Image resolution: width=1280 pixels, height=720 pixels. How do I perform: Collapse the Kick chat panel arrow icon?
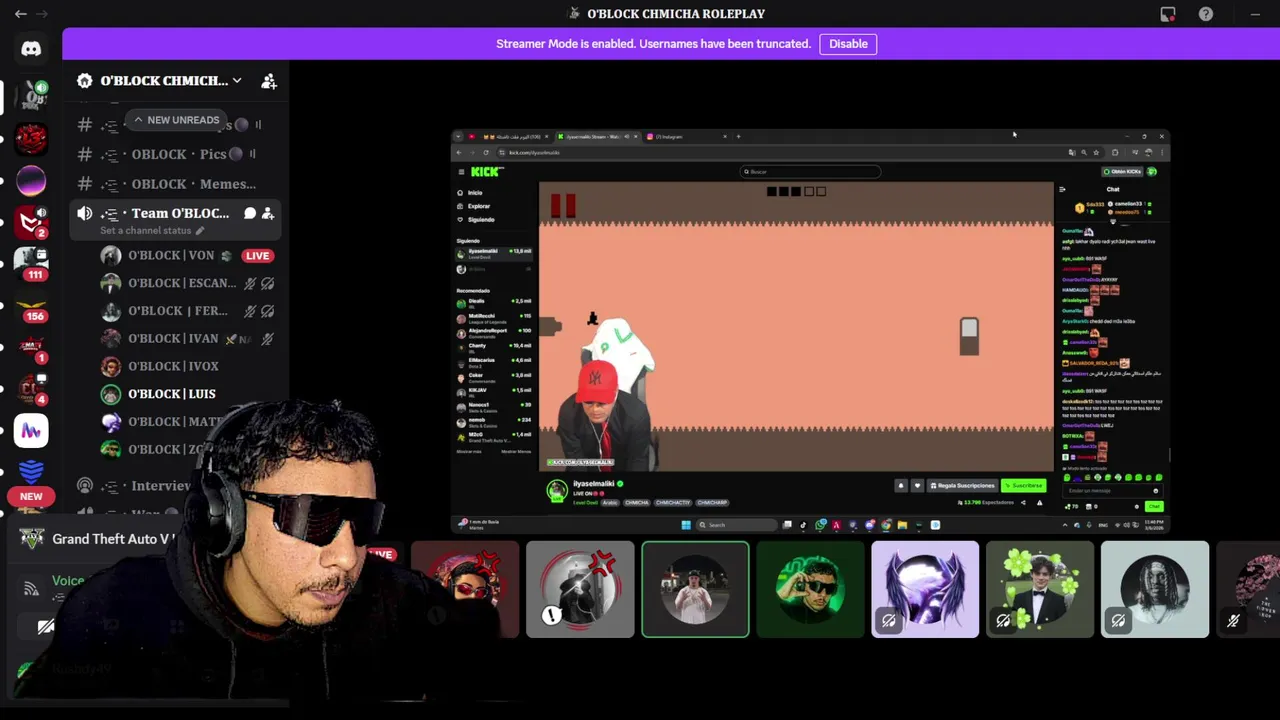coord(1062,189)
